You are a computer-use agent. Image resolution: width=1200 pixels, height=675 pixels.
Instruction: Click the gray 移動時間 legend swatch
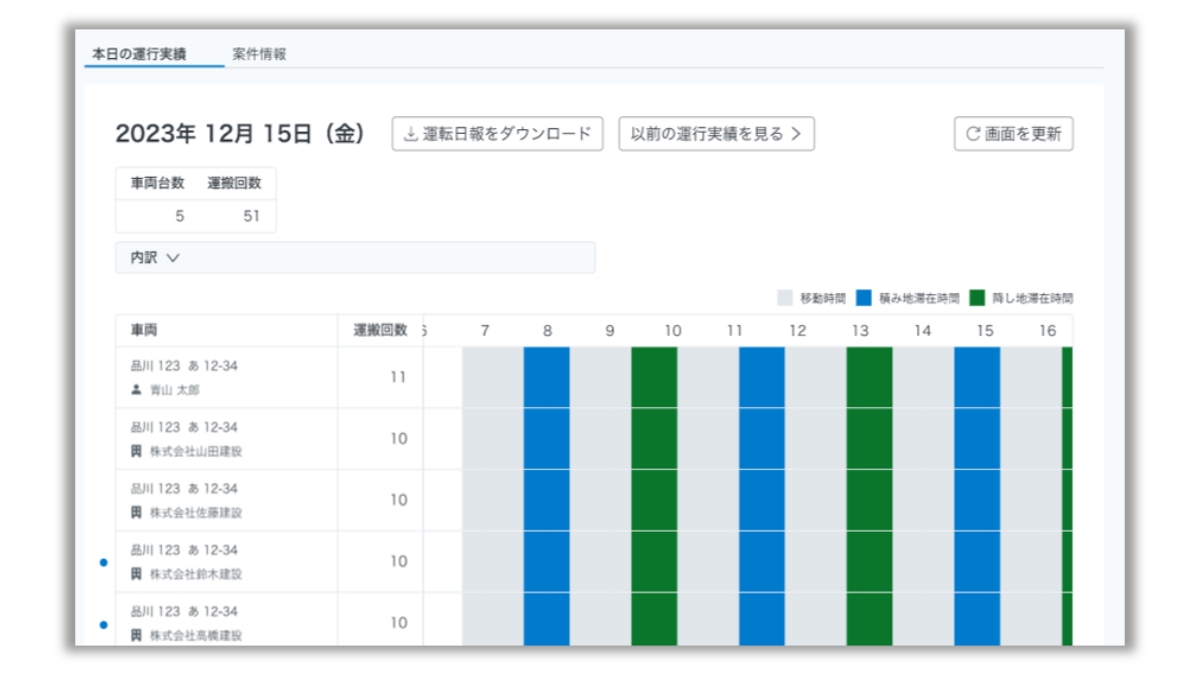pyautogui.click(x=785, y=298)
